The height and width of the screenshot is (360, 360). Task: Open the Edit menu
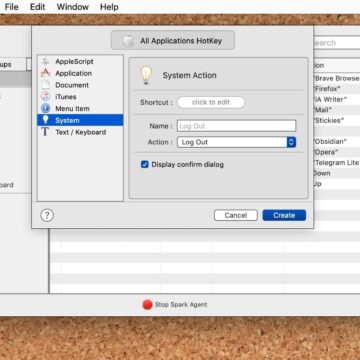[x=37, y=7]
